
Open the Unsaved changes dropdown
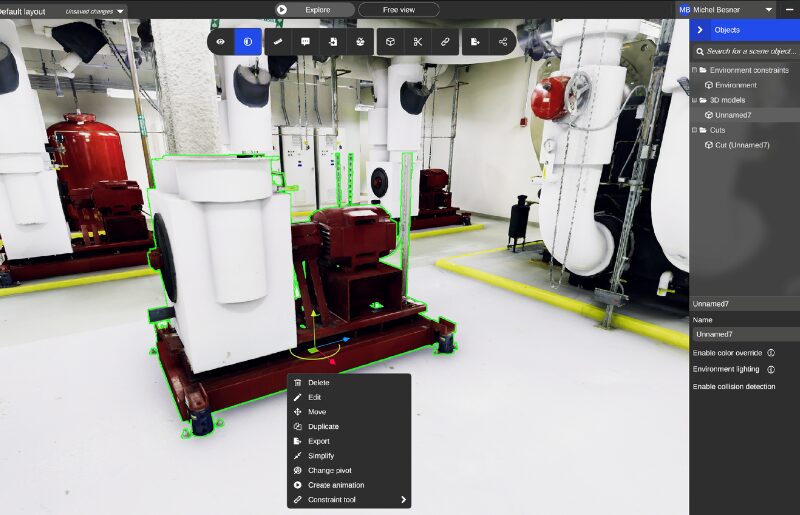click(94, 11)
